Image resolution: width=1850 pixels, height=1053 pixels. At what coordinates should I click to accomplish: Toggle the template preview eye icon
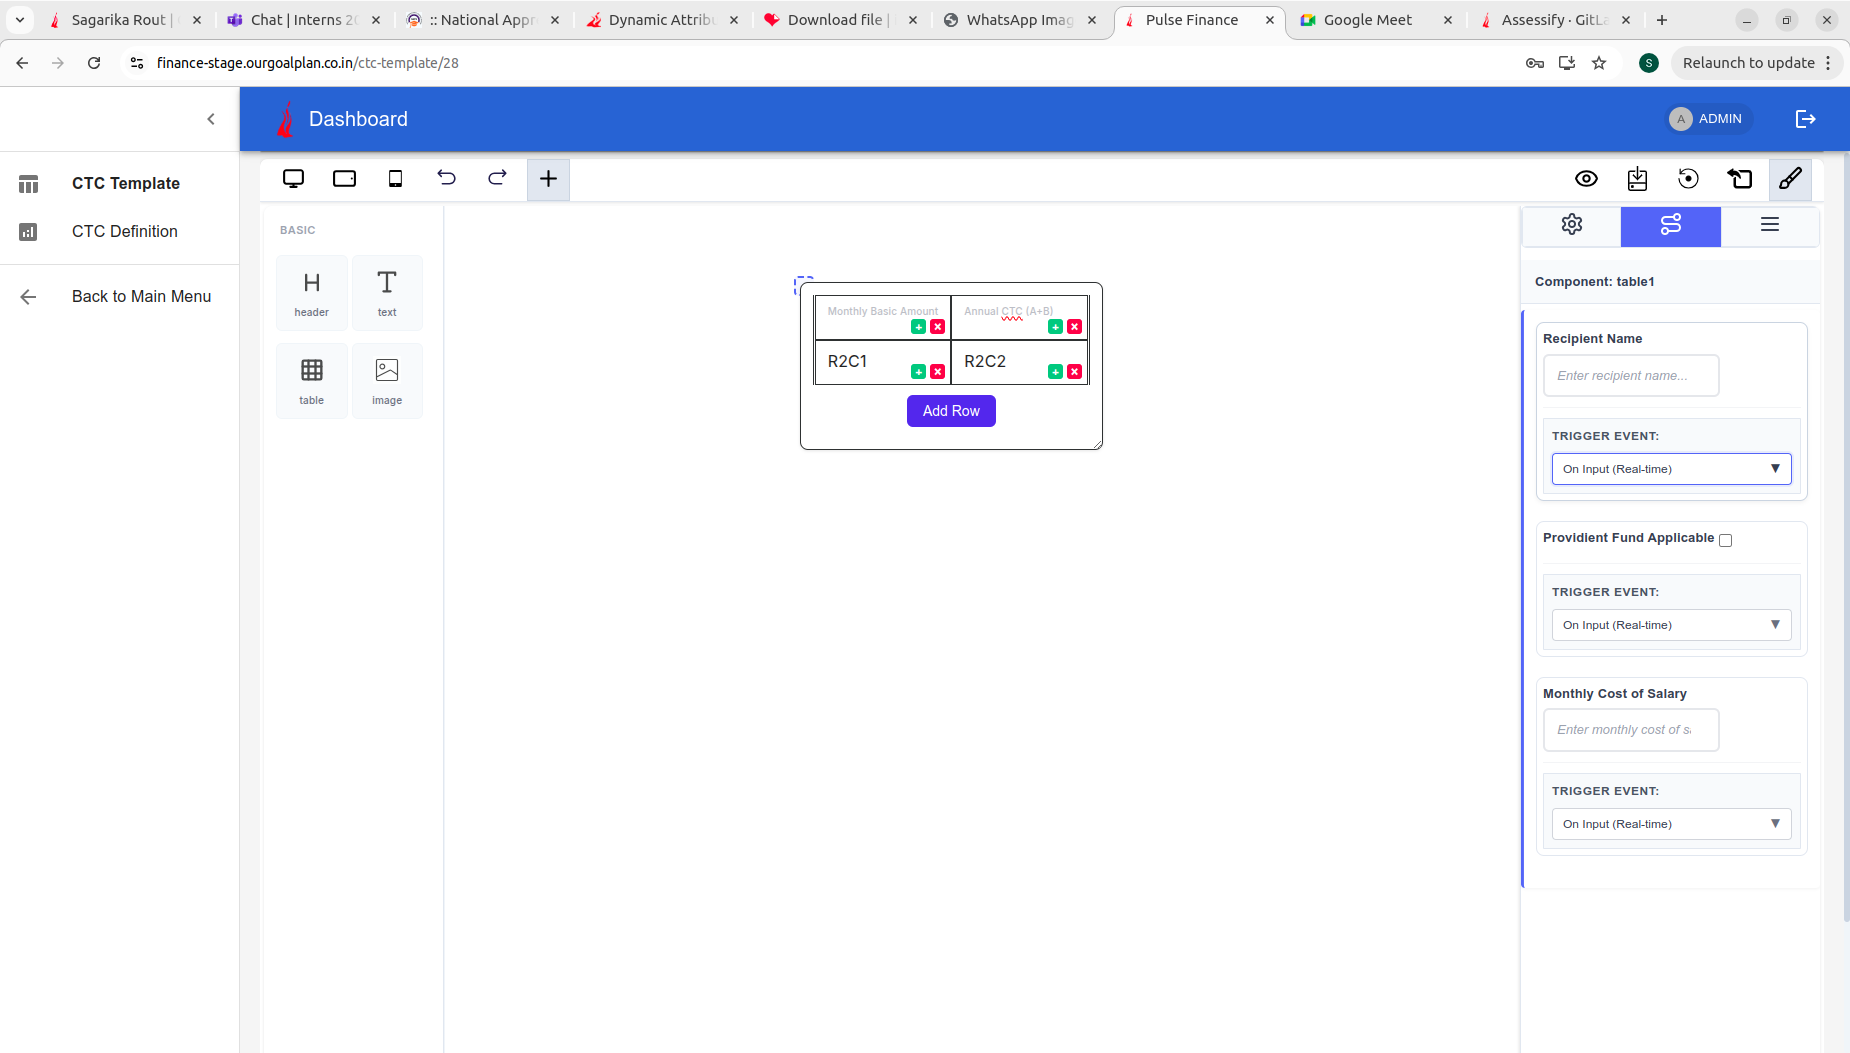click(x=1587, y=178)
